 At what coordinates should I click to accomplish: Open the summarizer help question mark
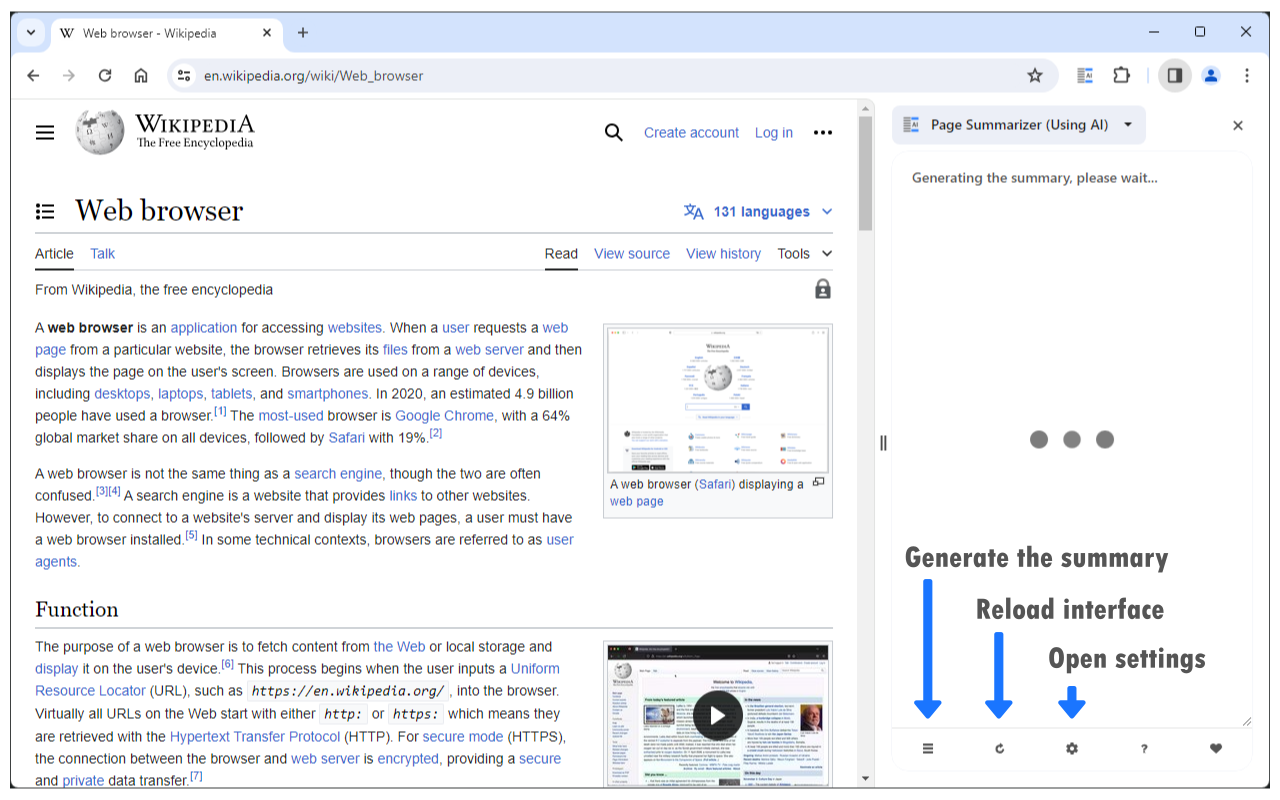click(1144, 748)
